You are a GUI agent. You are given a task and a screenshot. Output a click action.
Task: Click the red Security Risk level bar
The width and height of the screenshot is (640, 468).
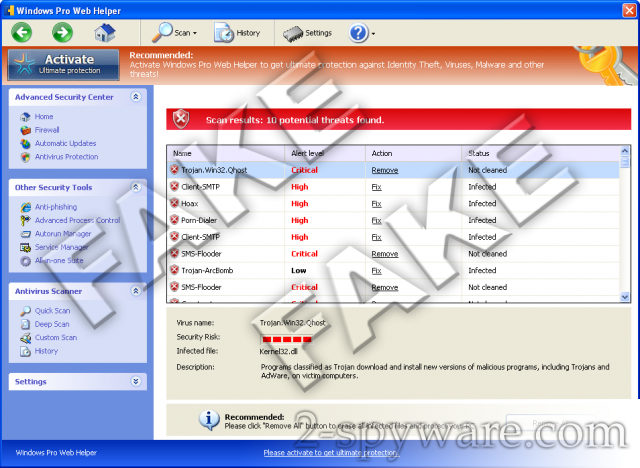coord(287,339)
